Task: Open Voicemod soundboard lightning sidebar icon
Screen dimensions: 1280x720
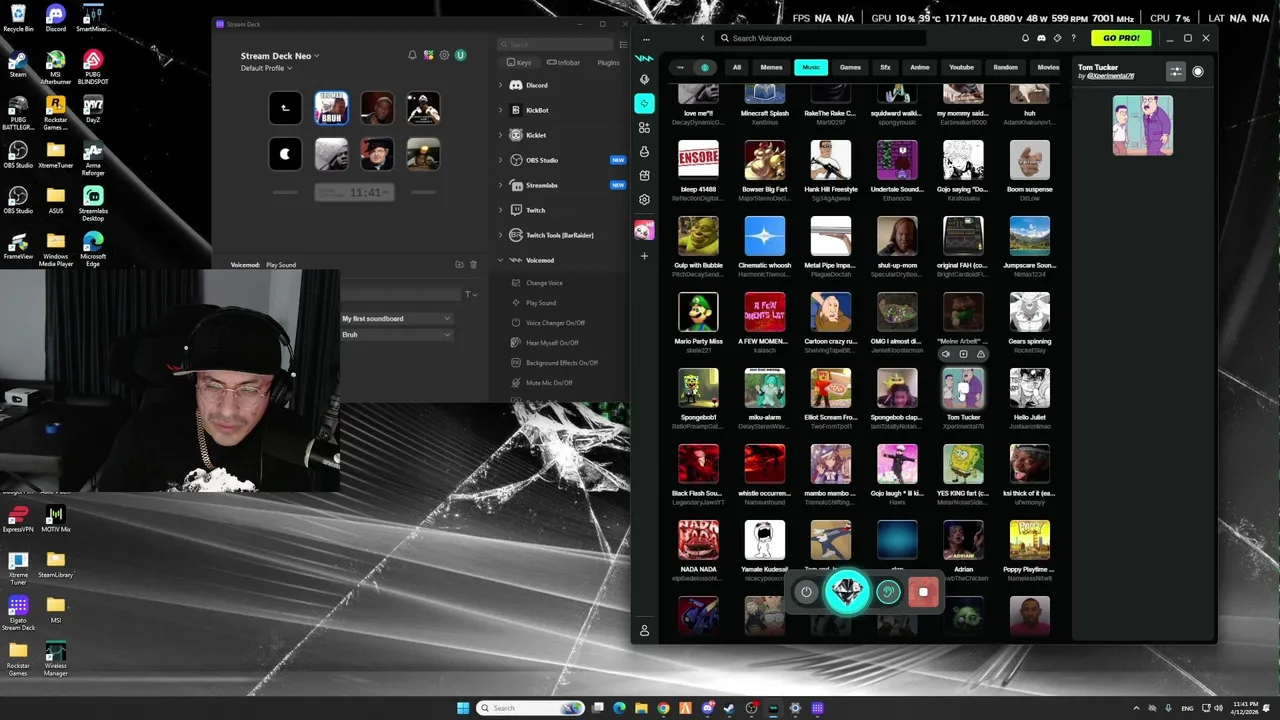Action: pyautogui.click(x=644, y=103)
